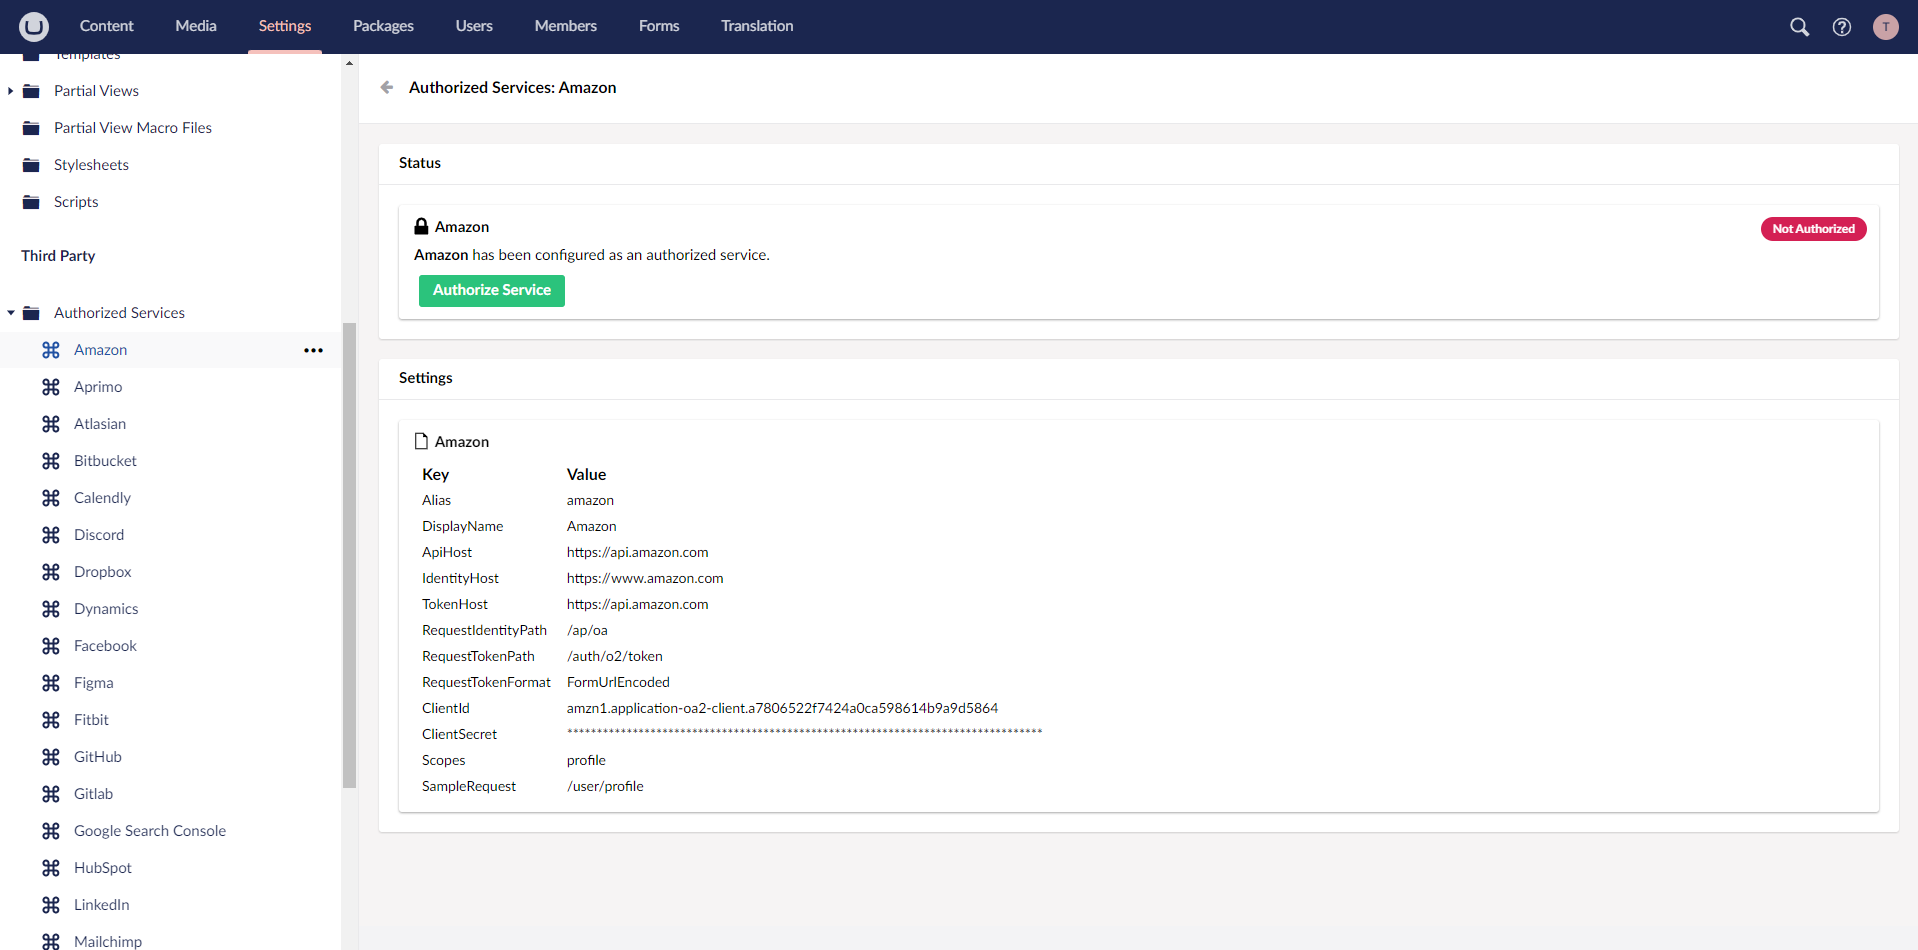Click the sidebar vertical scrollbar thumb
Image resolution: width=1918 pixels, height=950 pixels.
349,555
